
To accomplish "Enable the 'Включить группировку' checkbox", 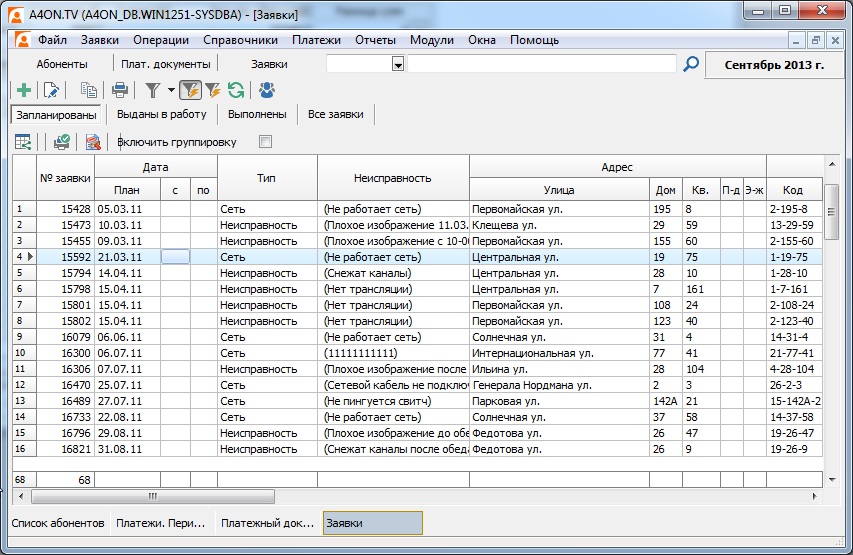I will 265,142.
